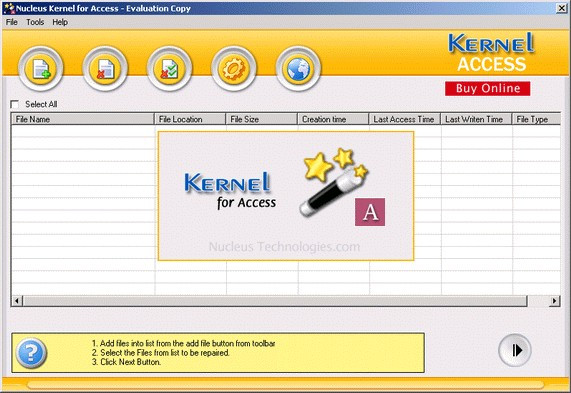Click the horizontal scrollbar left arrow
The width and height of the screenshot is (571, 393).
(x=17, y=301)
